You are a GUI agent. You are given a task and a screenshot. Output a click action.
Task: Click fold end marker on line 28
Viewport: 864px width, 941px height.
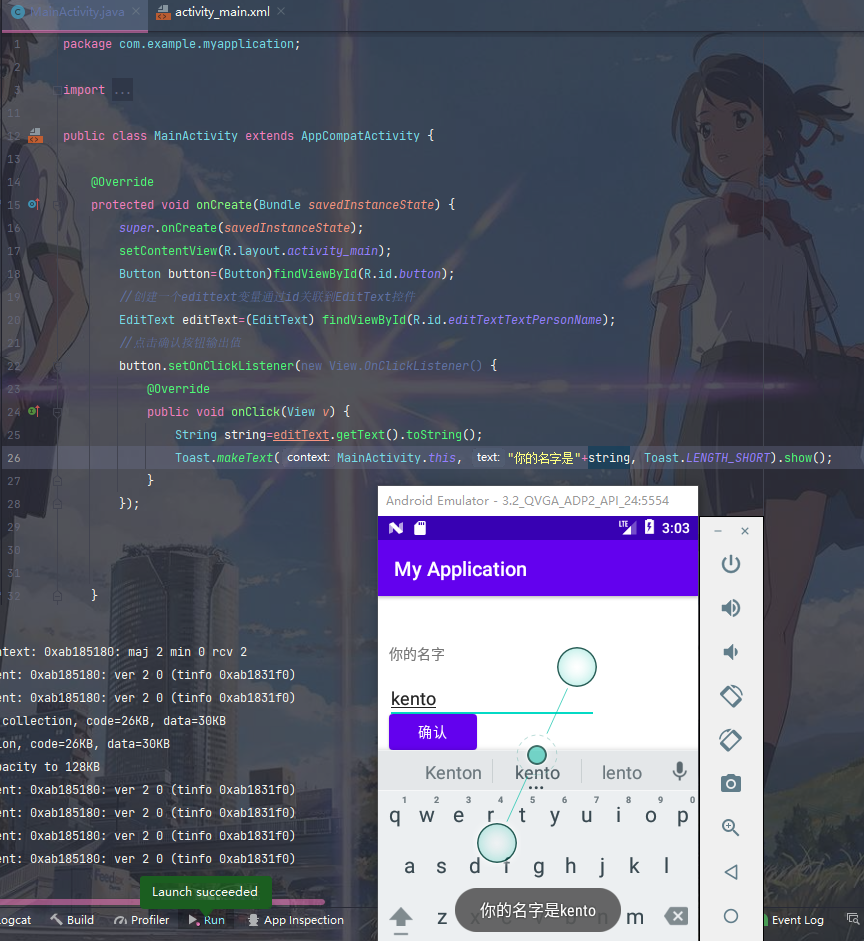click(x=57, y=504)
